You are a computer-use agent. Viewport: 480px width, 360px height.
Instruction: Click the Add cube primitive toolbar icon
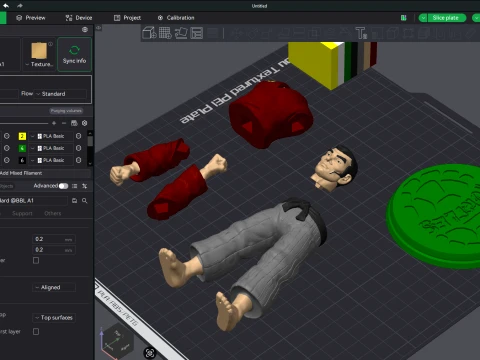pos(149,33)
